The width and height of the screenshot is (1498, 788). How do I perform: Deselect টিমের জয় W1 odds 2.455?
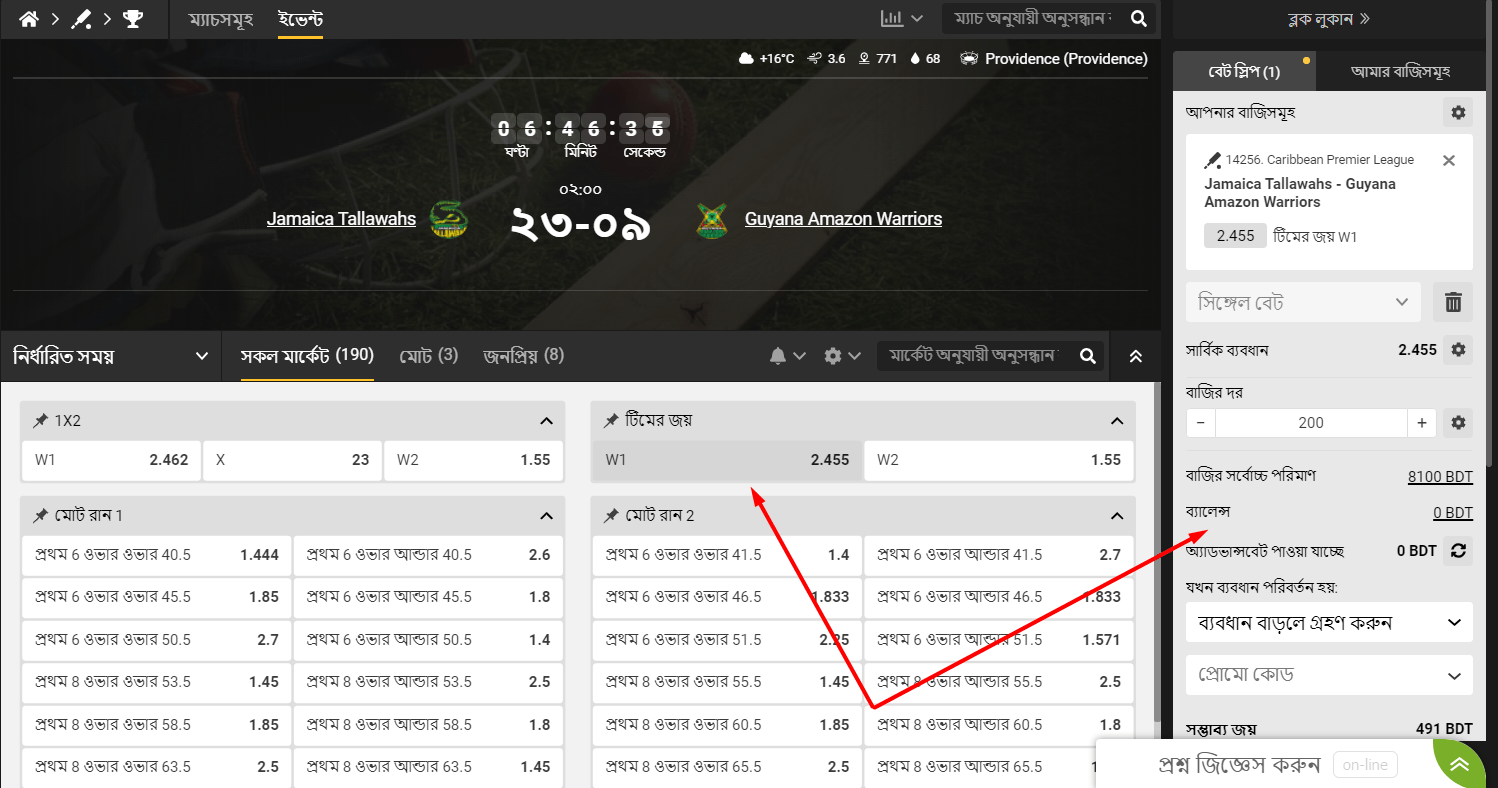point(727,460)
